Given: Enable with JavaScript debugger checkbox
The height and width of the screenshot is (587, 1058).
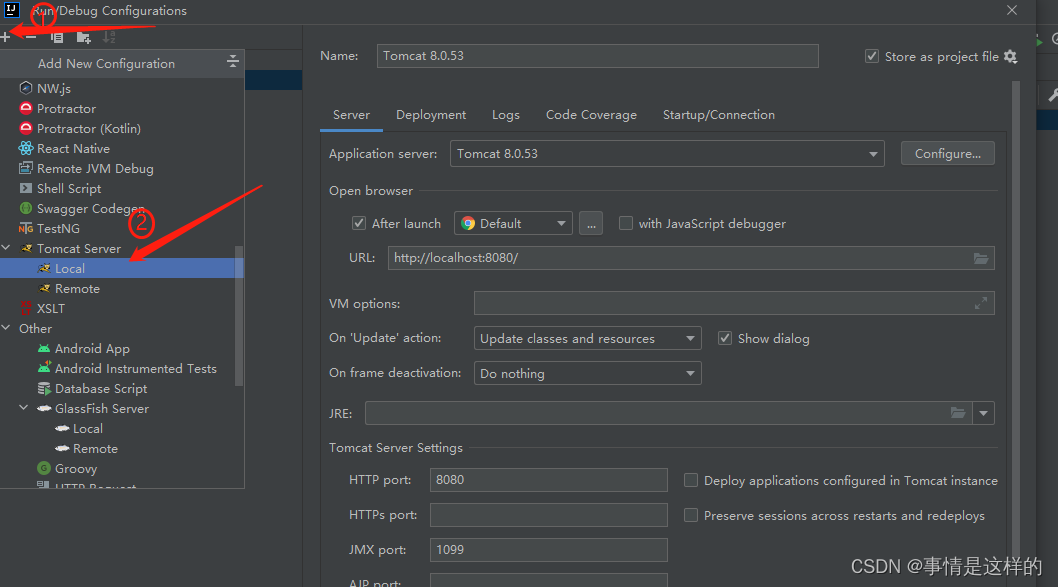Looking at the screenshot, I should (x=625, y=223).
